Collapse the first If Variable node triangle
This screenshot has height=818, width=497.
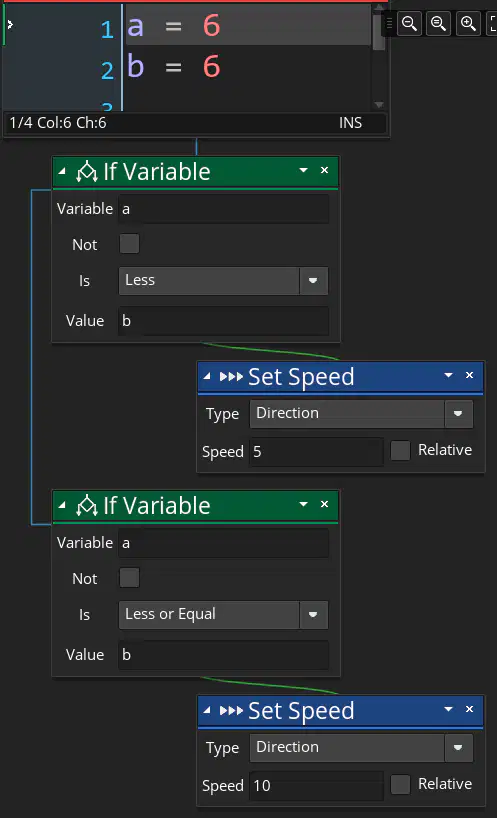(x=62, y=171)
